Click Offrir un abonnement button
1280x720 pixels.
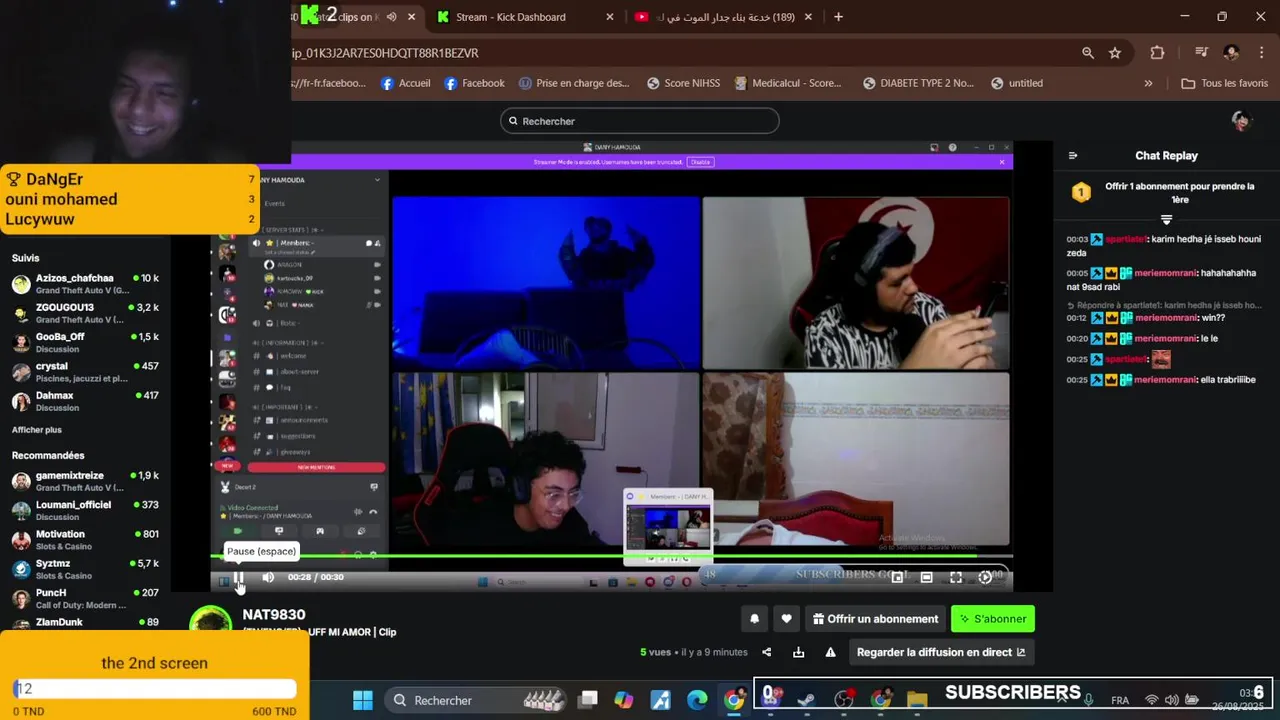click(x=875, y=619)
